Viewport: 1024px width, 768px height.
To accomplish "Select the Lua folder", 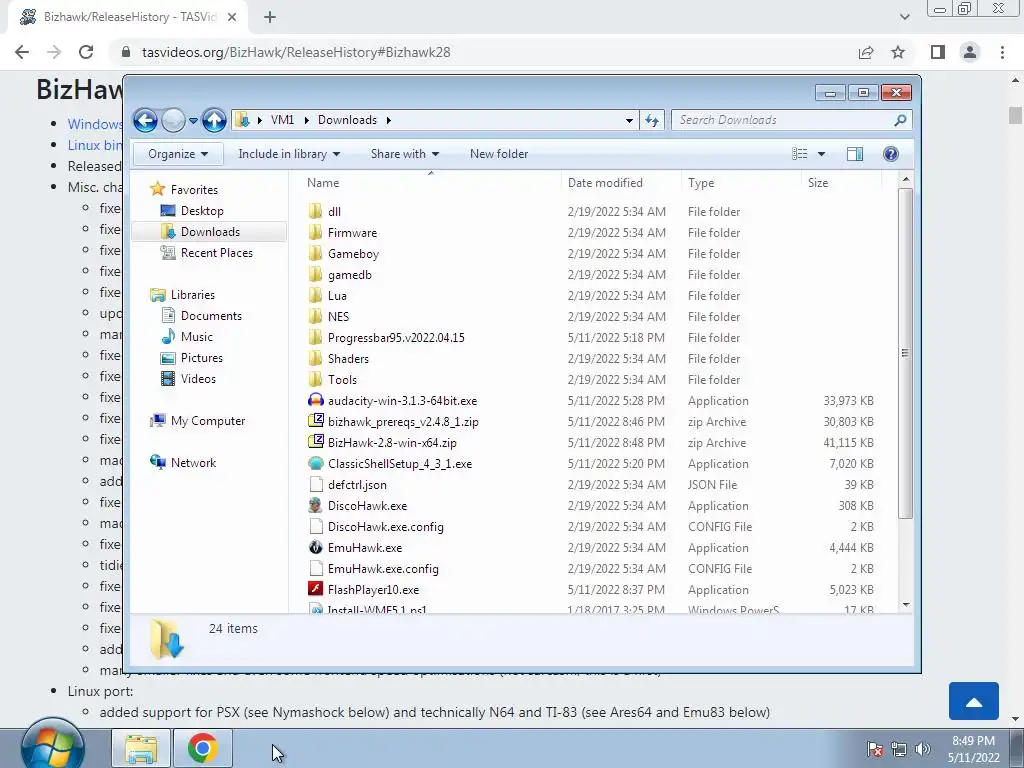I will pyautogui.click(x=337, y=296).
